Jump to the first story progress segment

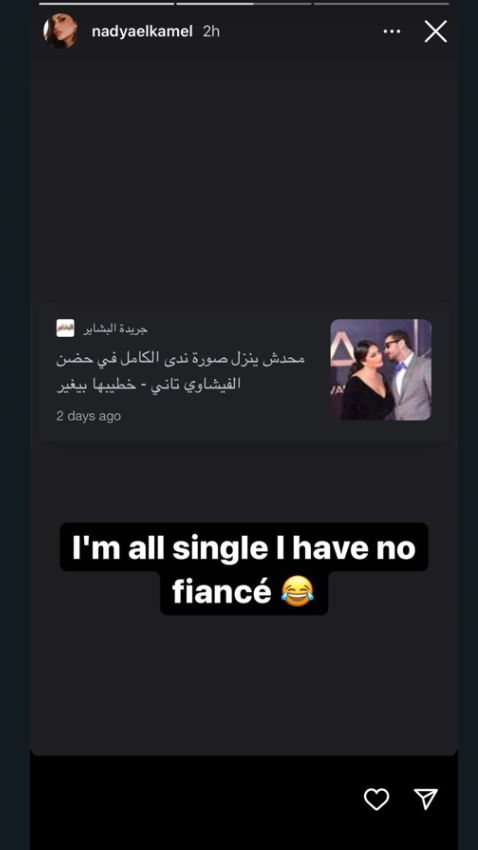[x=107, y=4]
